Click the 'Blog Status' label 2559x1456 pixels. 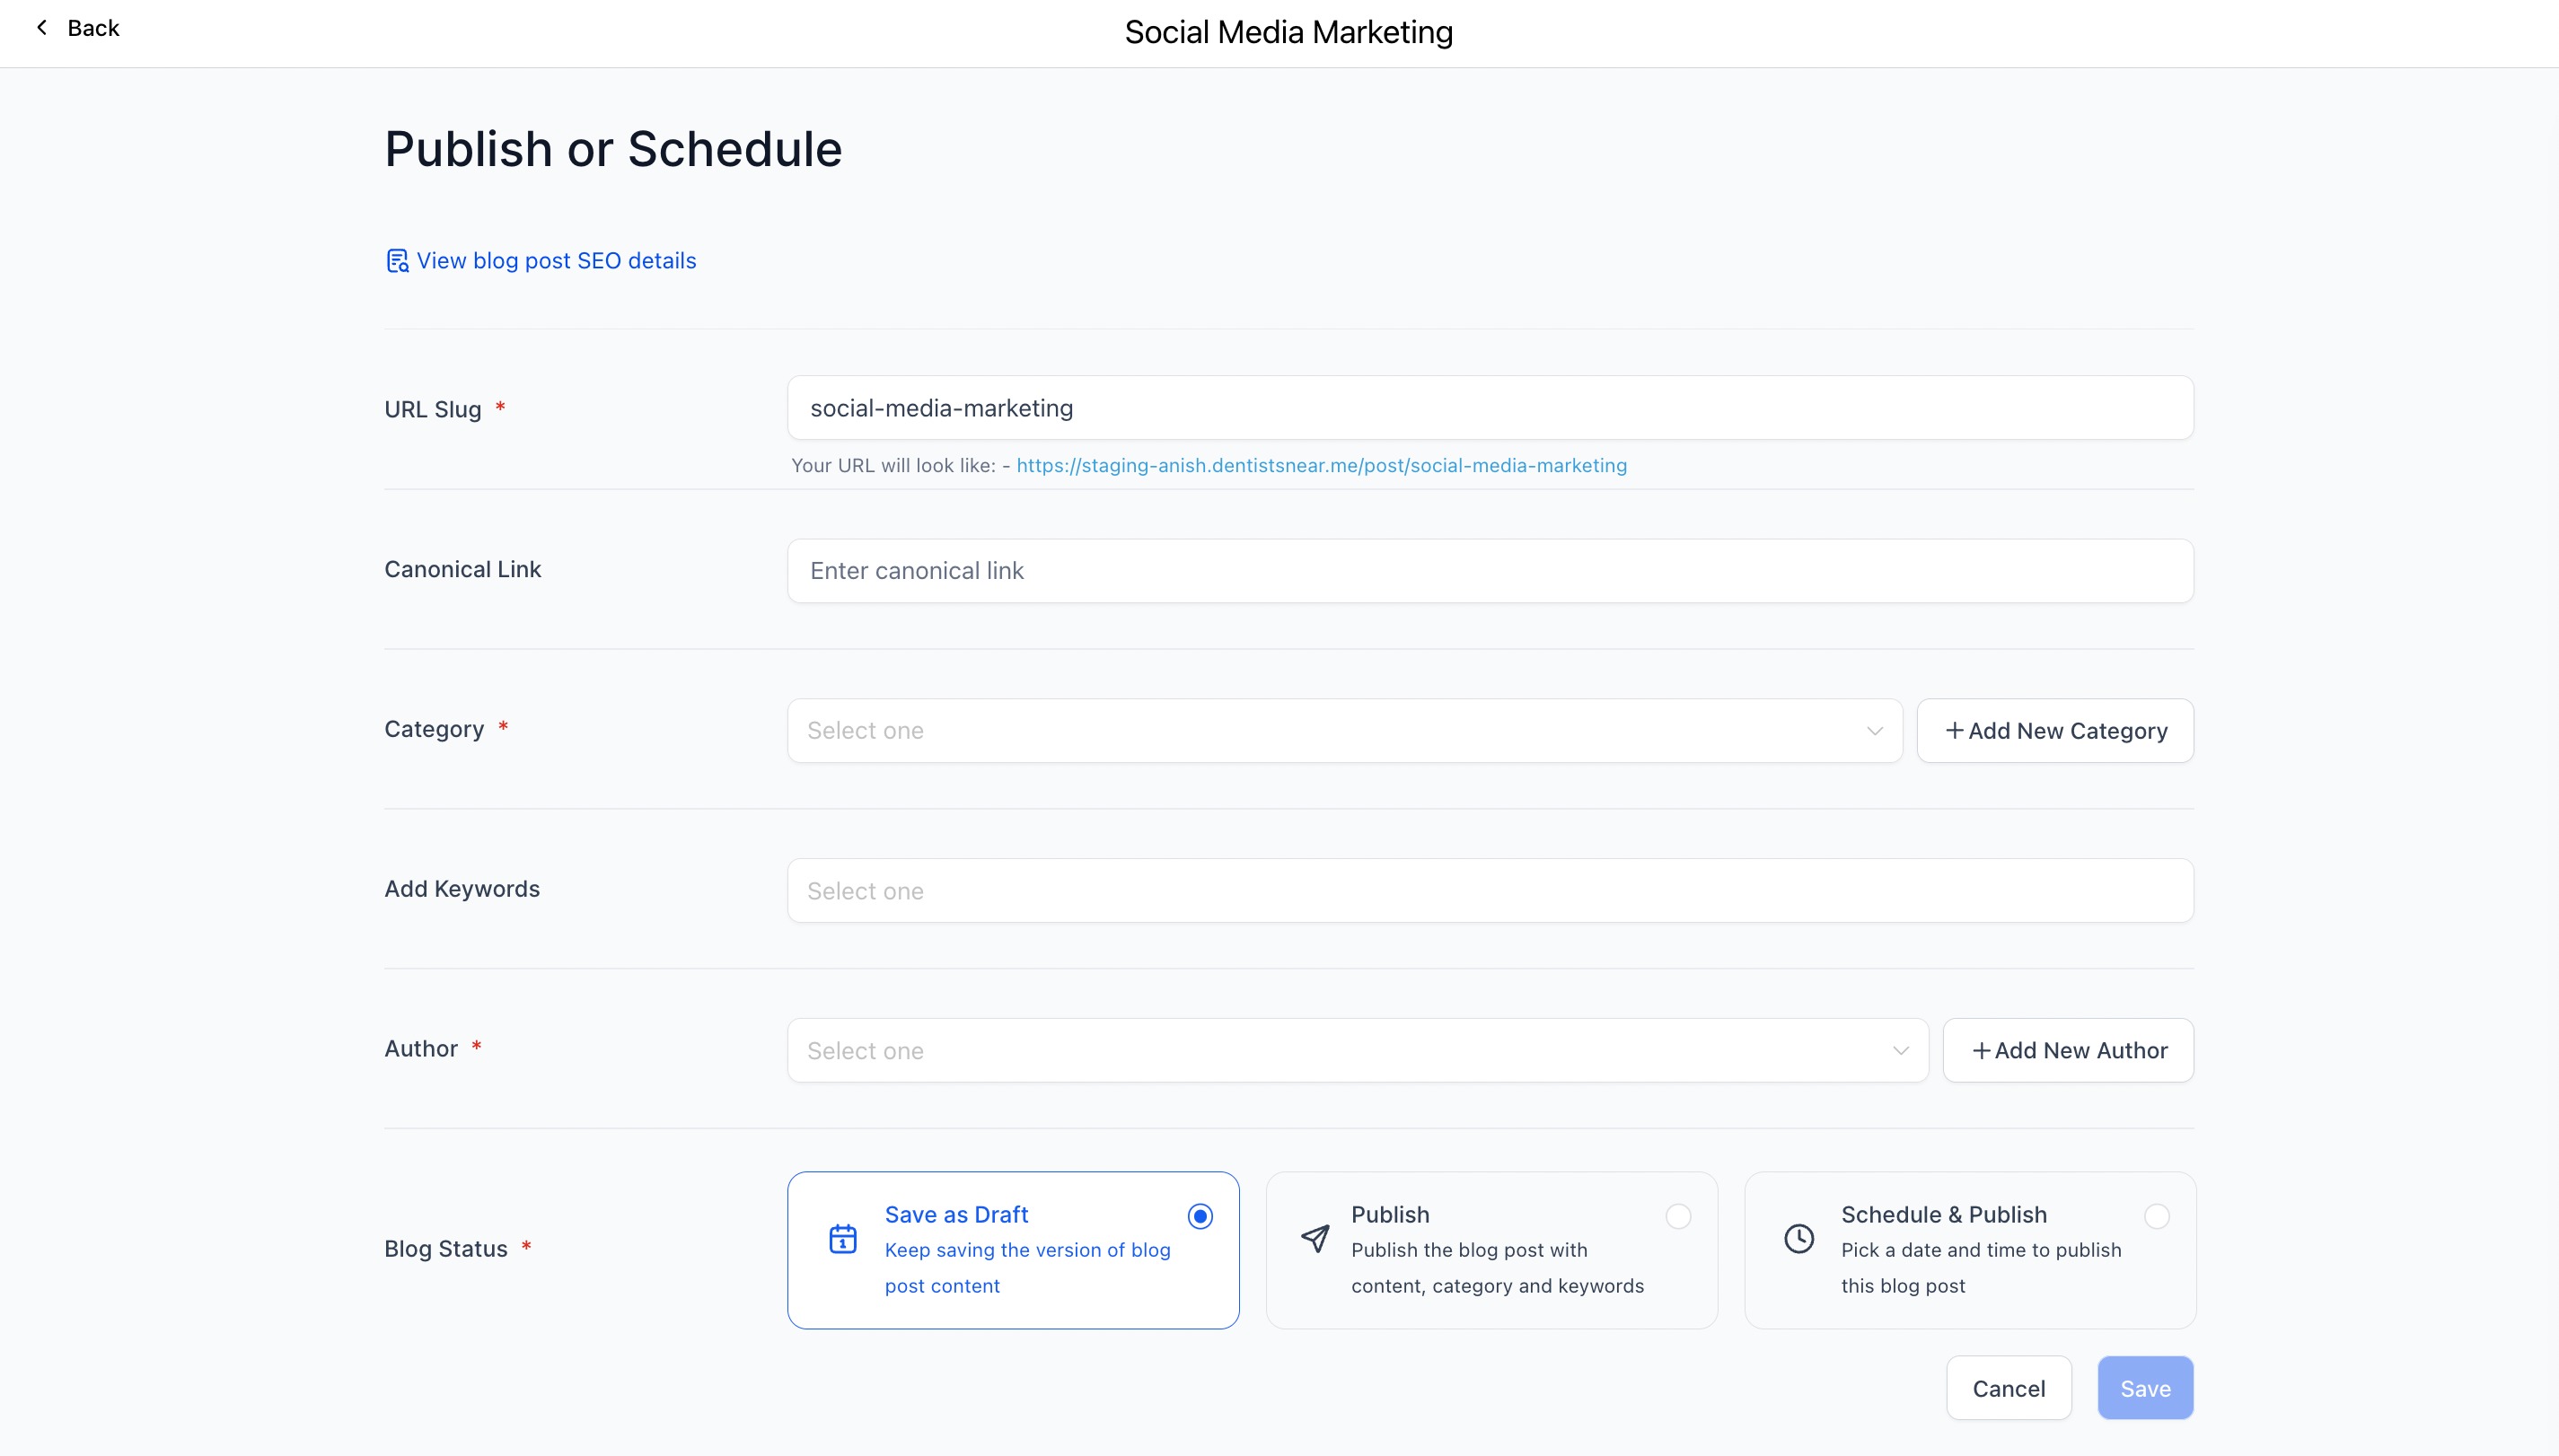[x=446, y=1249]
